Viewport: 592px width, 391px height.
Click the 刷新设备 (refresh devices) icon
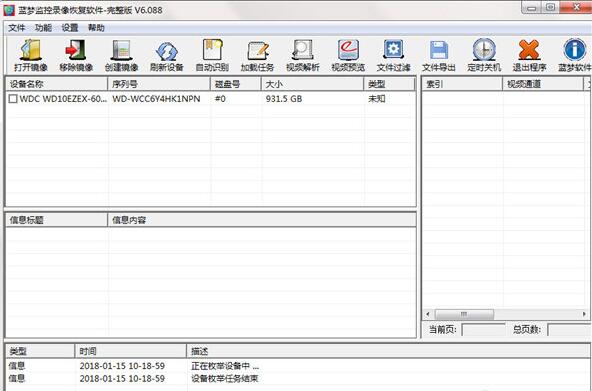[166, 51]
